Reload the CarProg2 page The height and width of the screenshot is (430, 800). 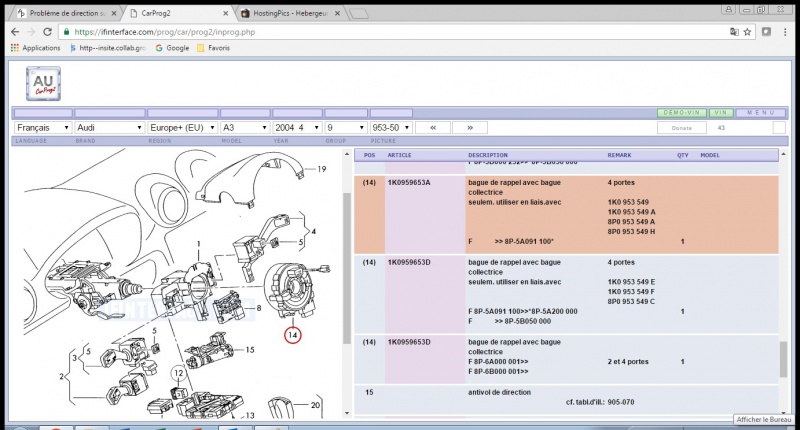pos(47,32)
